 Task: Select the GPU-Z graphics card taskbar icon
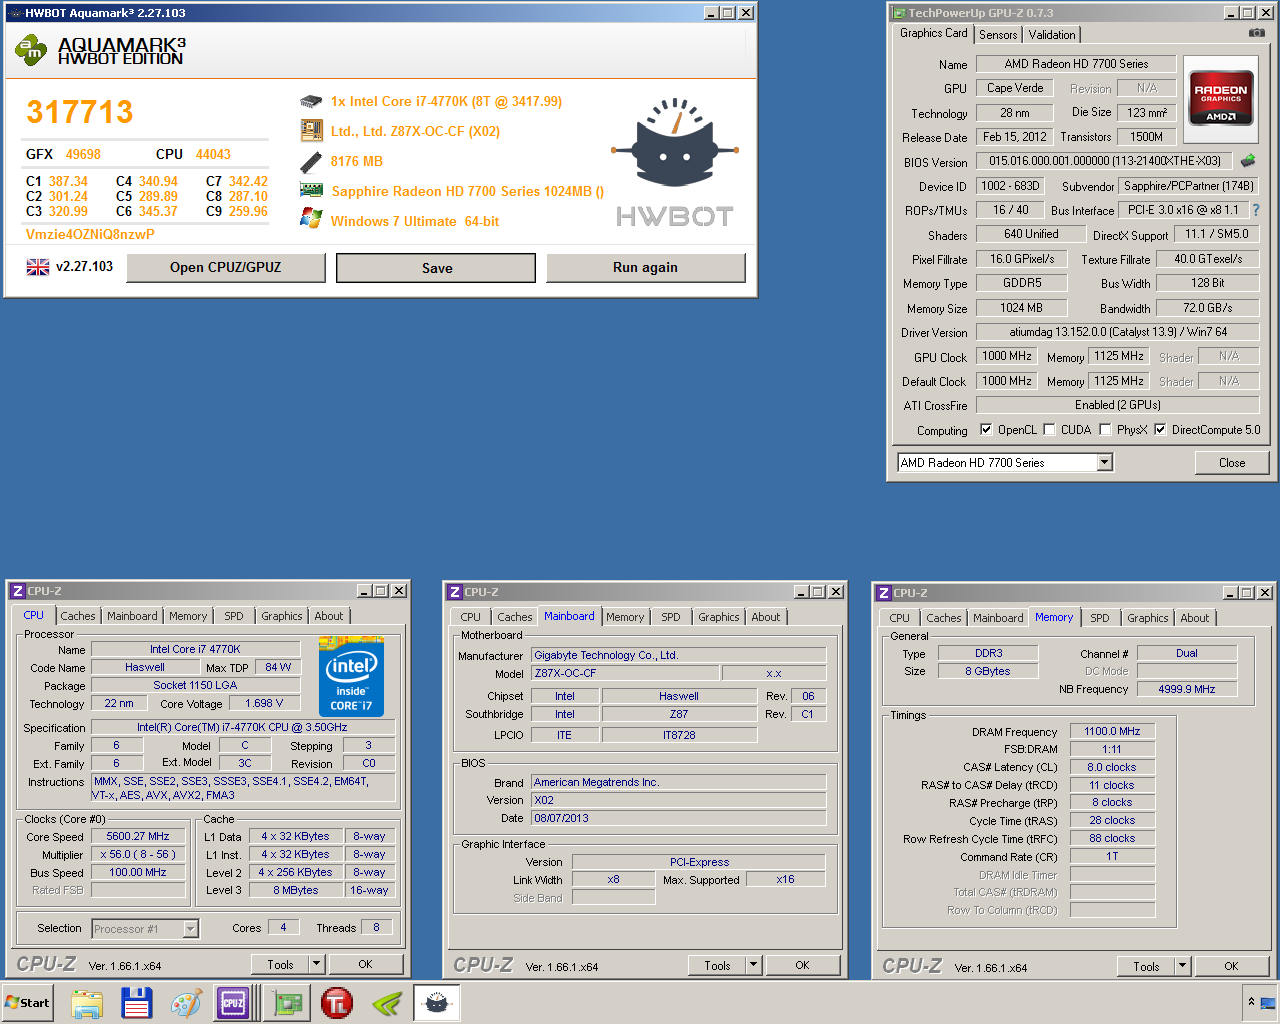[x=288, y=1003]
